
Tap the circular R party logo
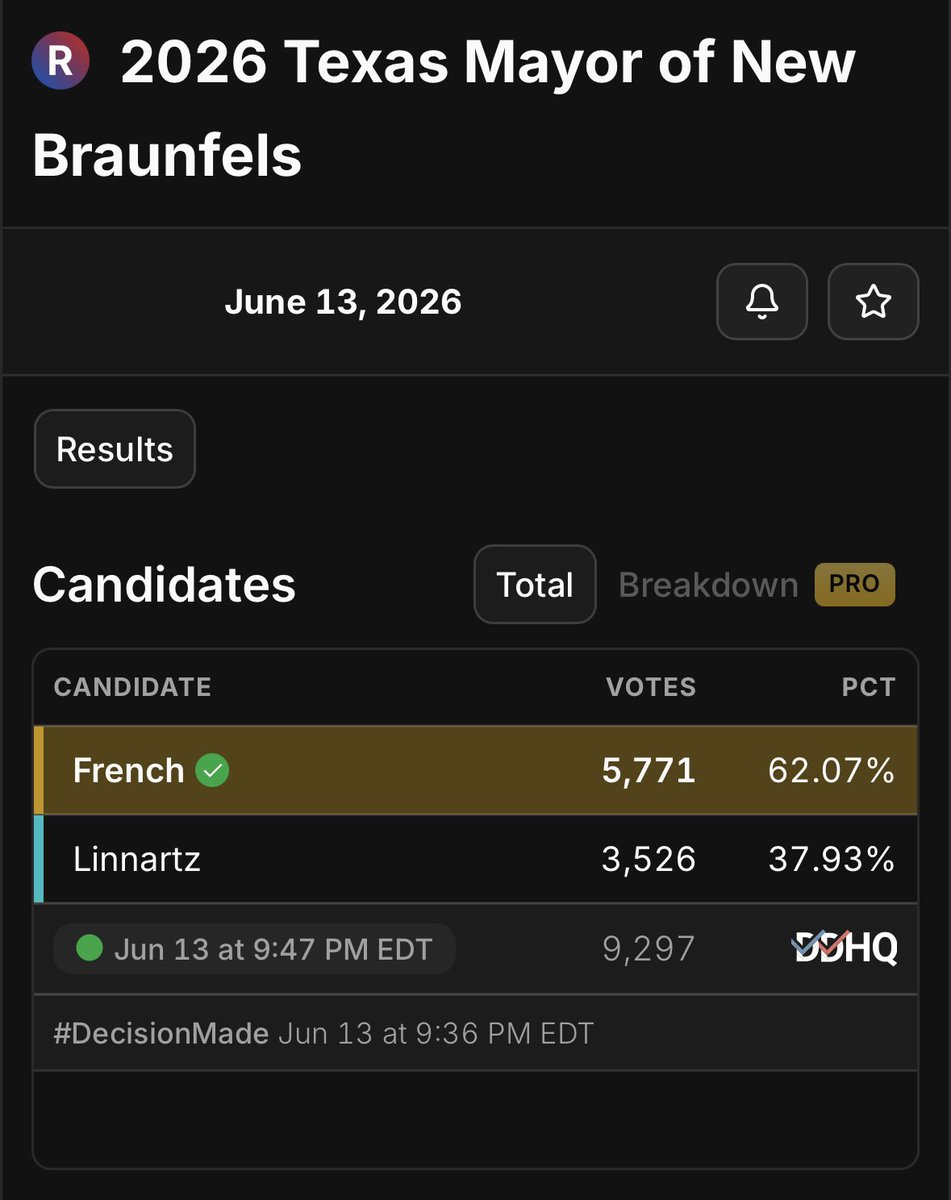pos(60,61)
